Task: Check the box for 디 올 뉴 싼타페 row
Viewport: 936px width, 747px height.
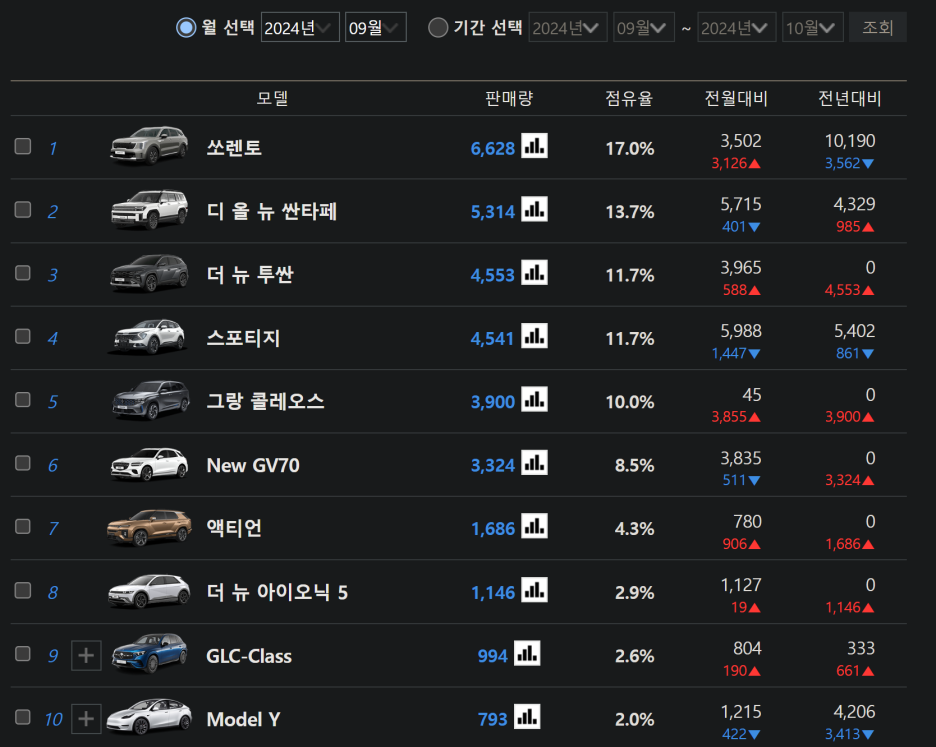Action: point(23,210)
